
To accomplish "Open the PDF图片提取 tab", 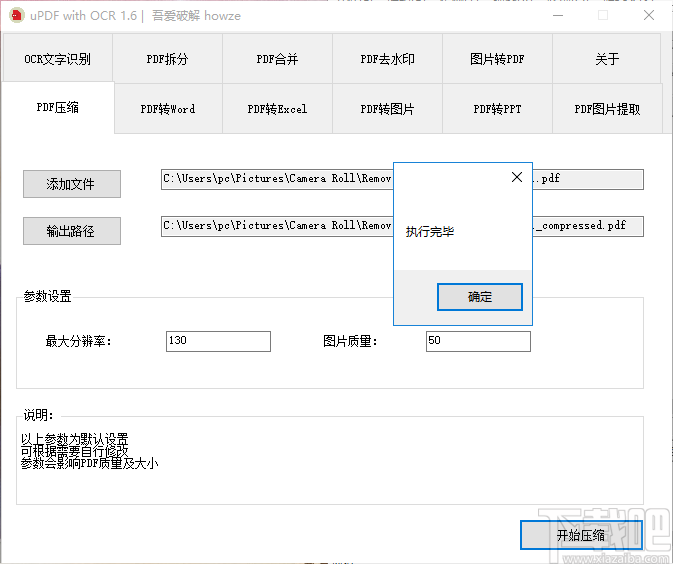I will click(607, 109).
